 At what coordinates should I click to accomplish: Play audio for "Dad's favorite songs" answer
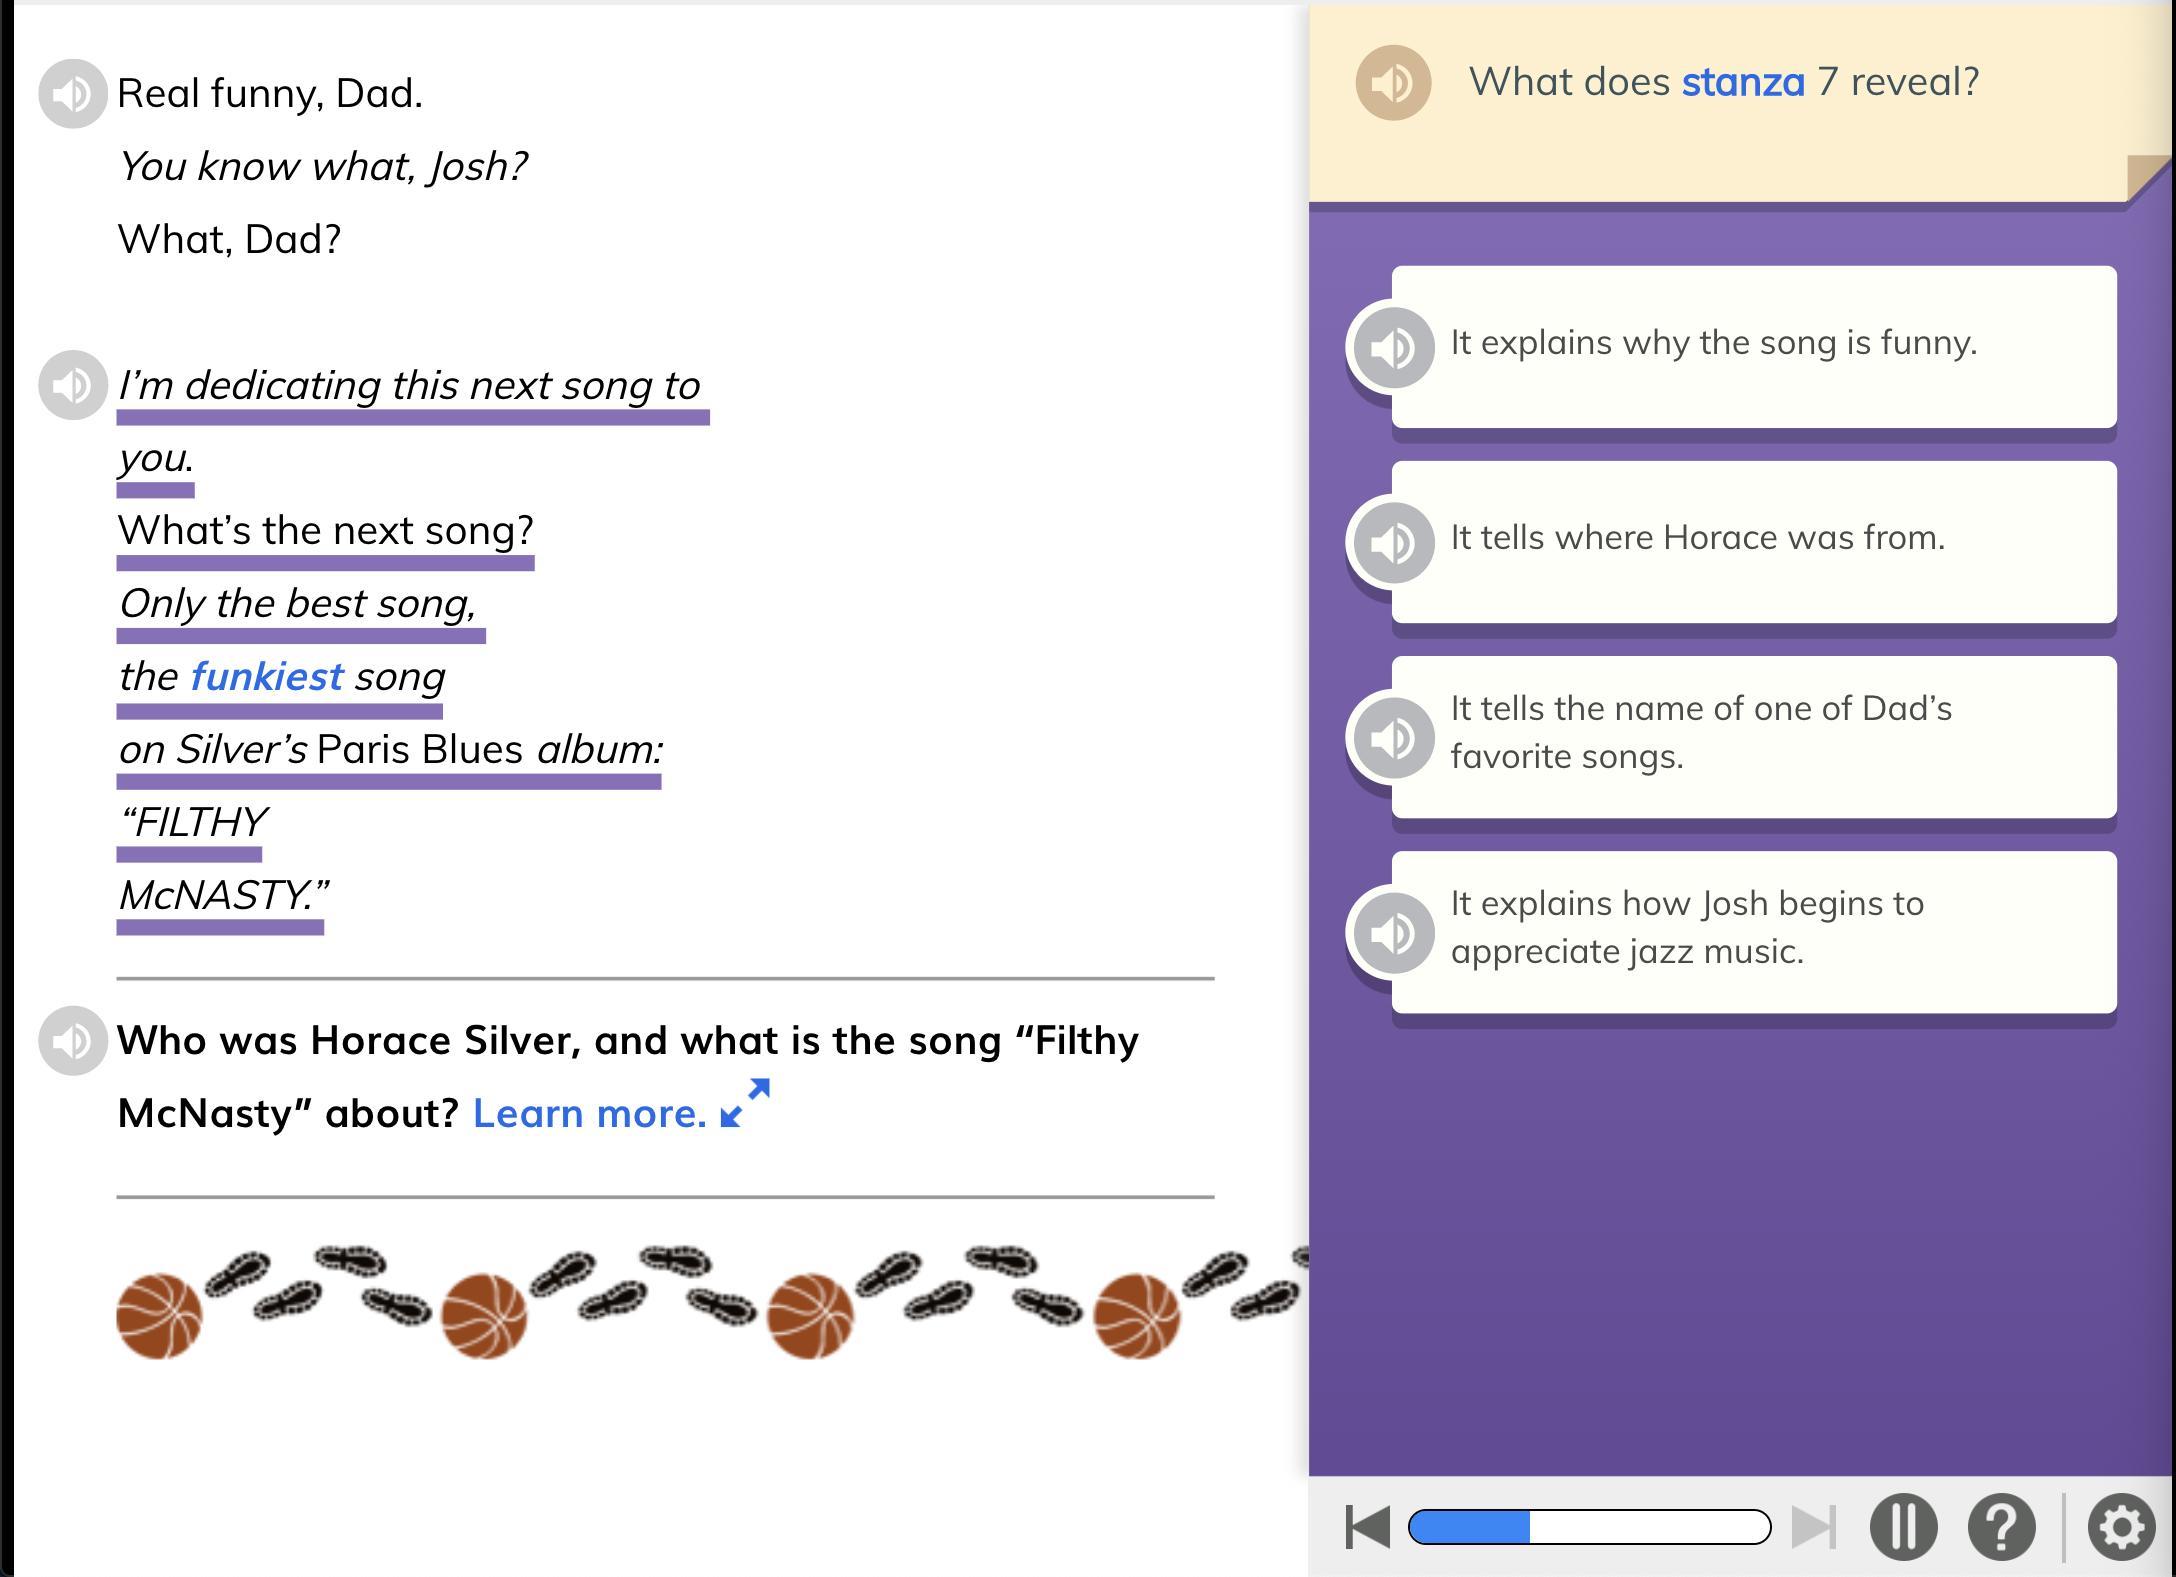(1393, 737)
